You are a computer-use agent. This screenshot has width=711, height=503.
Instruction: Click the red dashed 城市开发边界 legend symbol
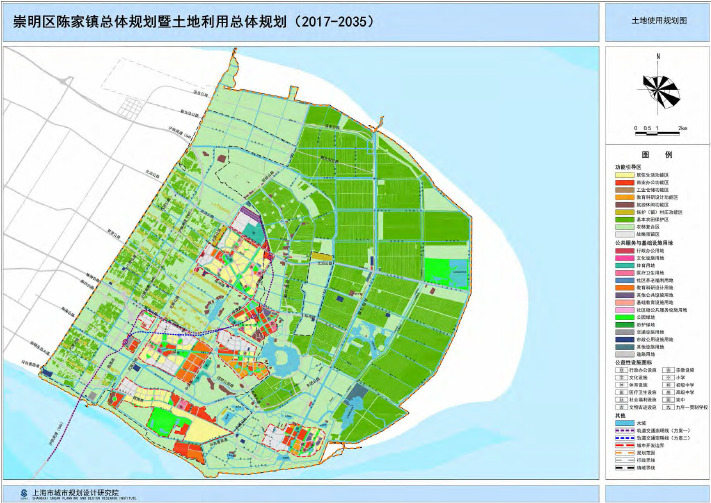point(625,445)
